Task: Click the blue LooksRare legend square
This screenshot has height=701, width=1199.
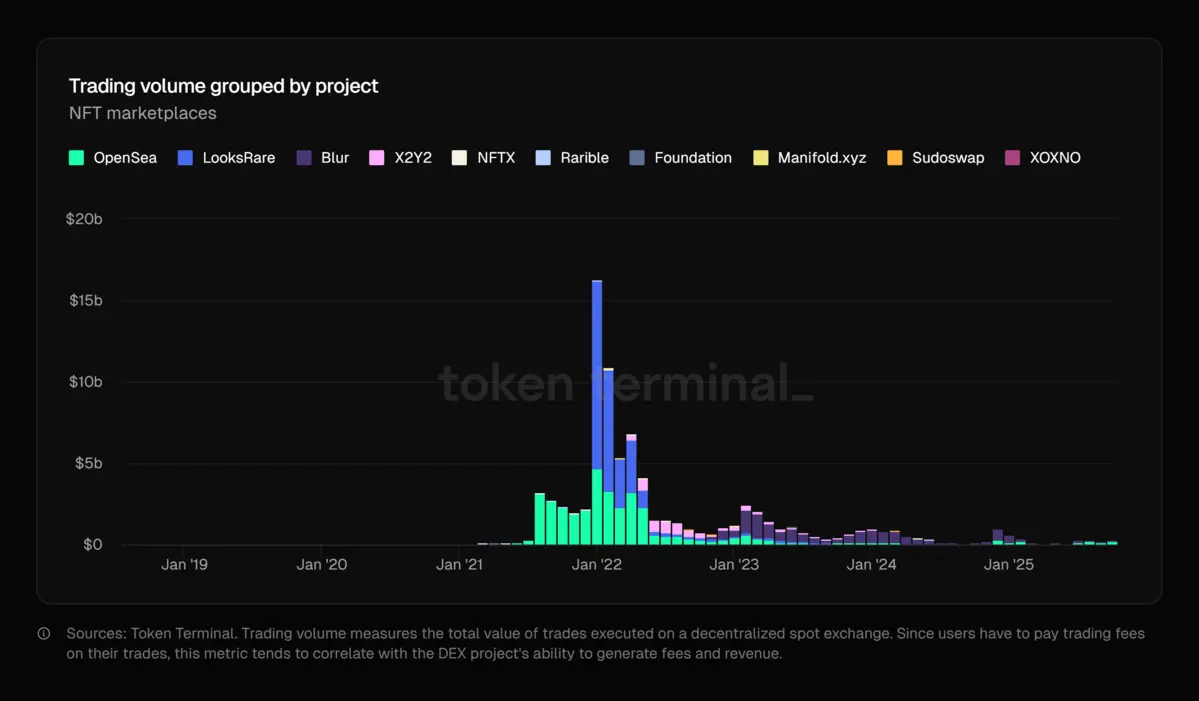Action: [185, 158]
